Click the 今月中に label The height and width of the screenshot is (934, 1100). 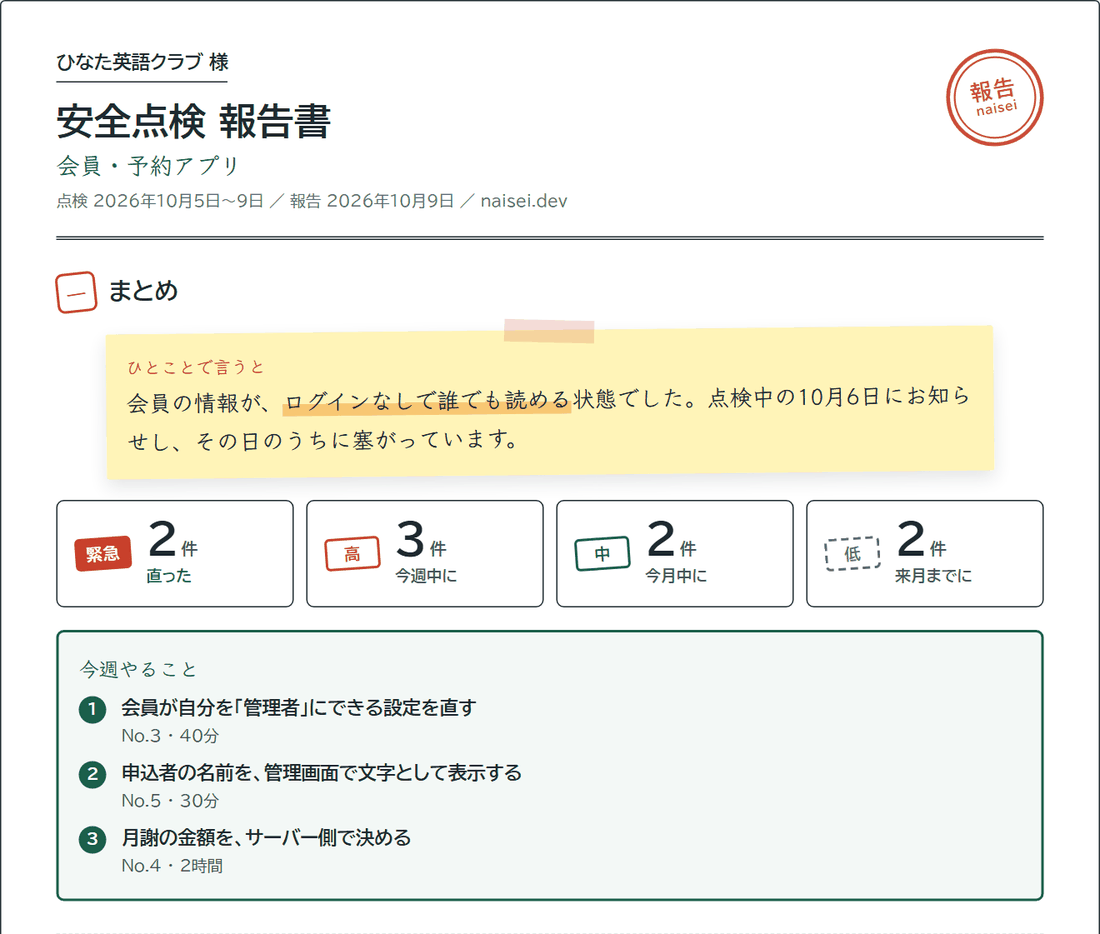(676, 576)
